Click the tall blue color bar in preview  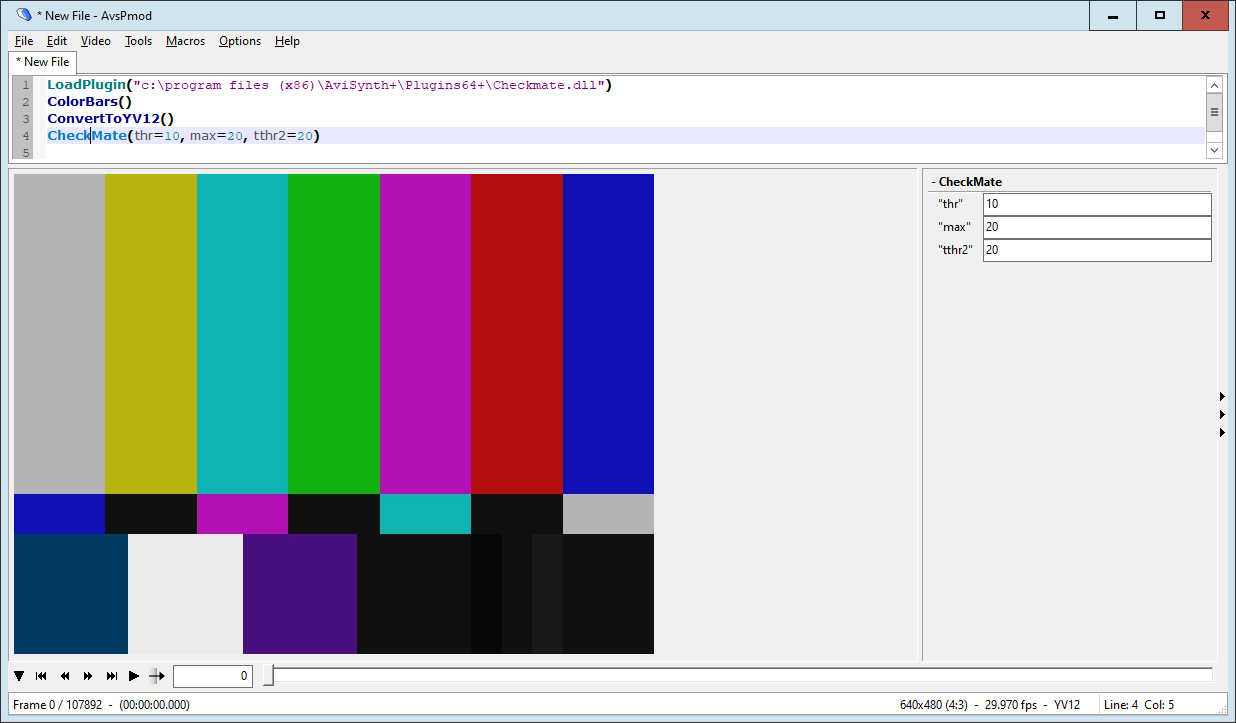click(x=608, y=334)
